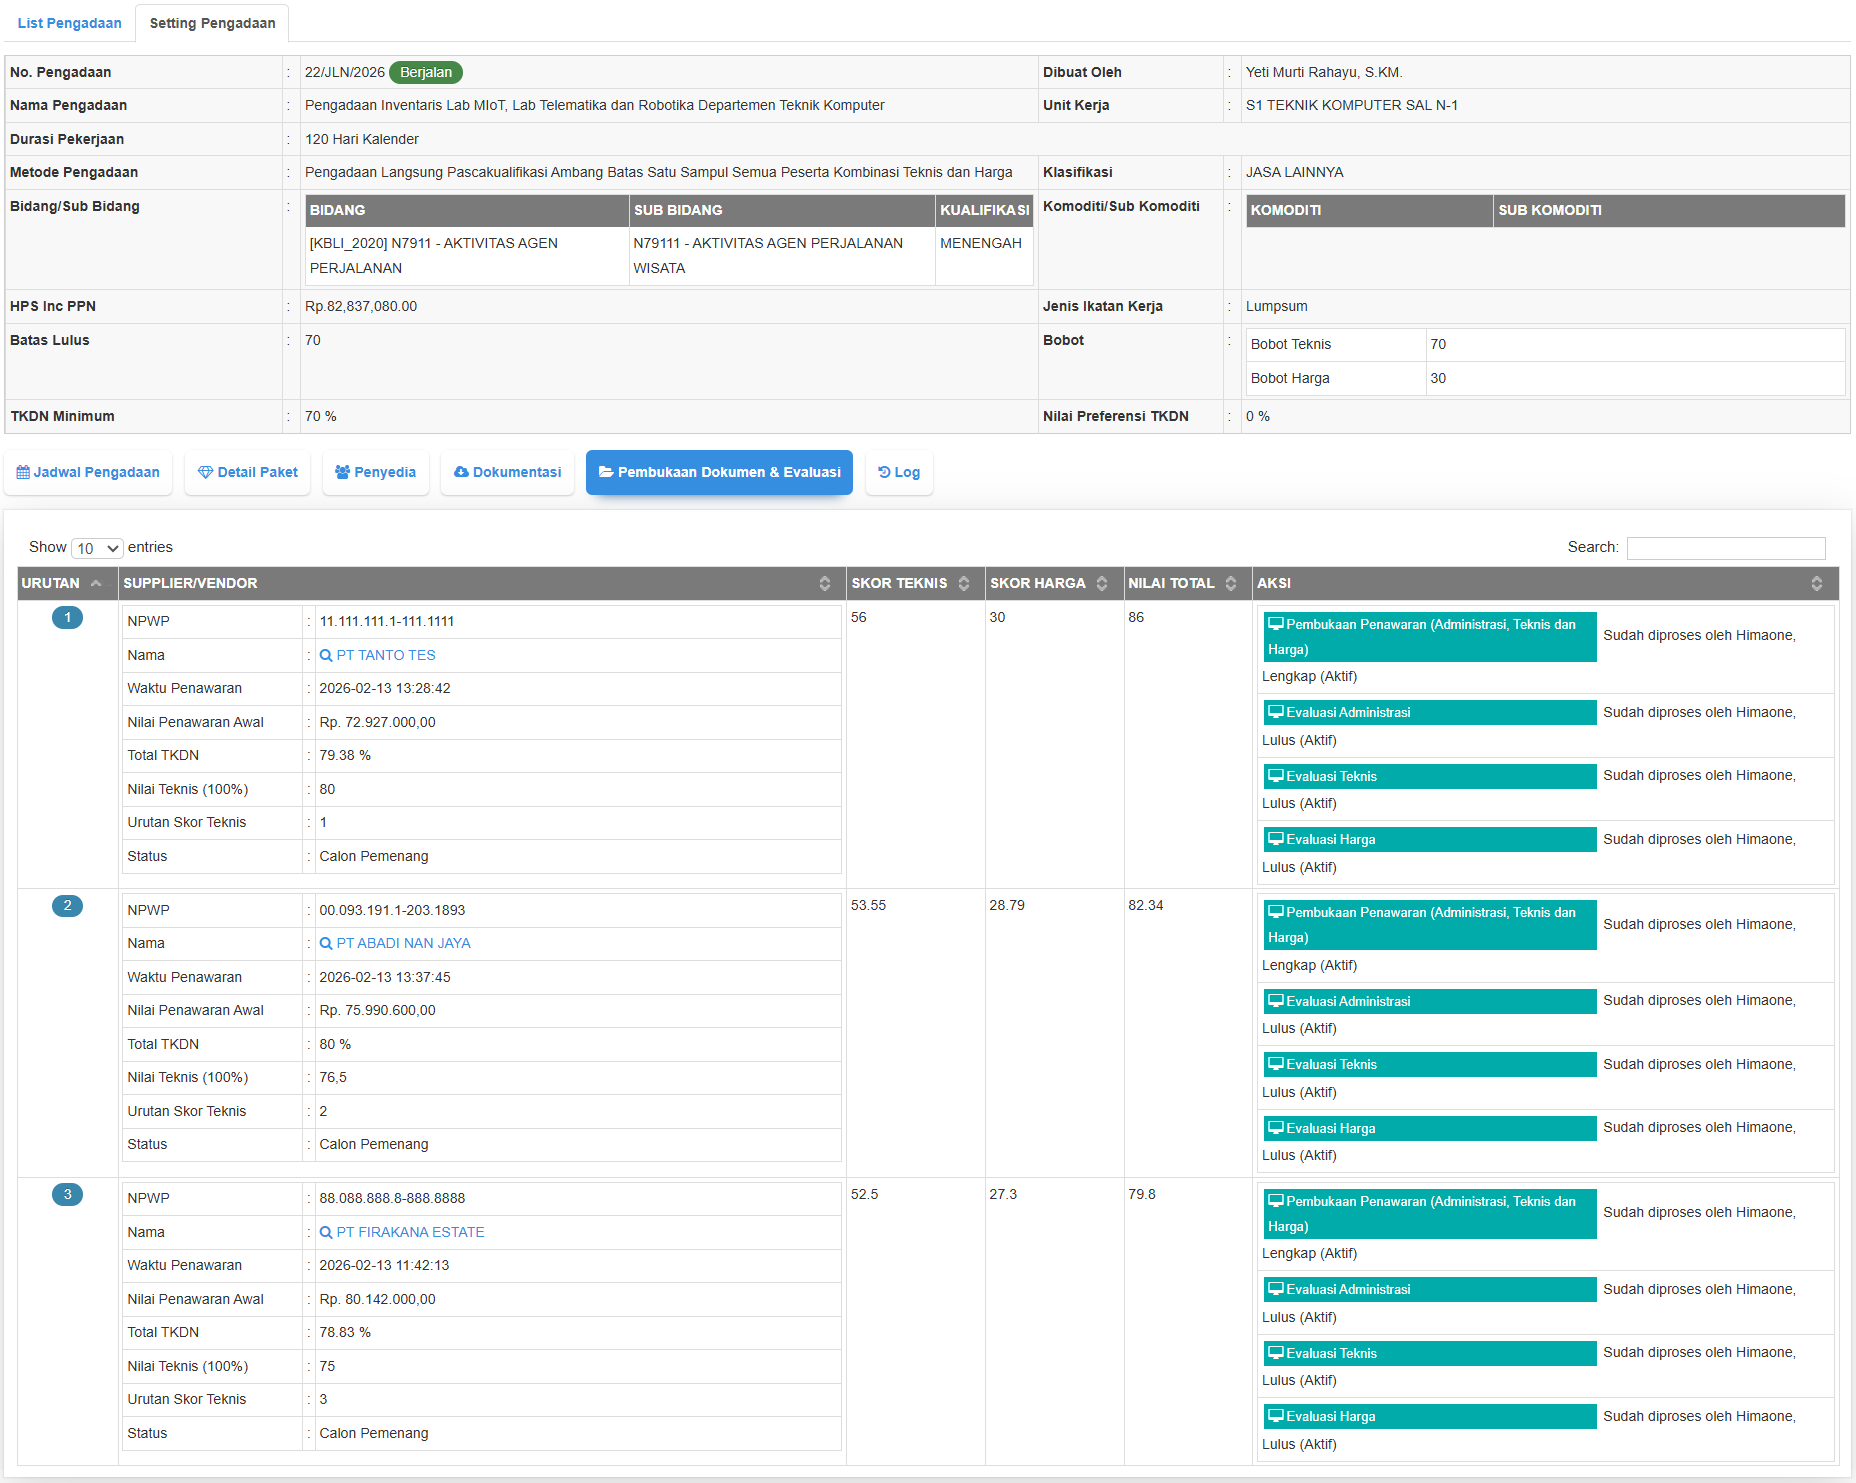Select Pembukaan Dokumen & Evaluasi tab
Image resolution: width=1856 pixels, height=1483 pixels.
pos(719,472)
